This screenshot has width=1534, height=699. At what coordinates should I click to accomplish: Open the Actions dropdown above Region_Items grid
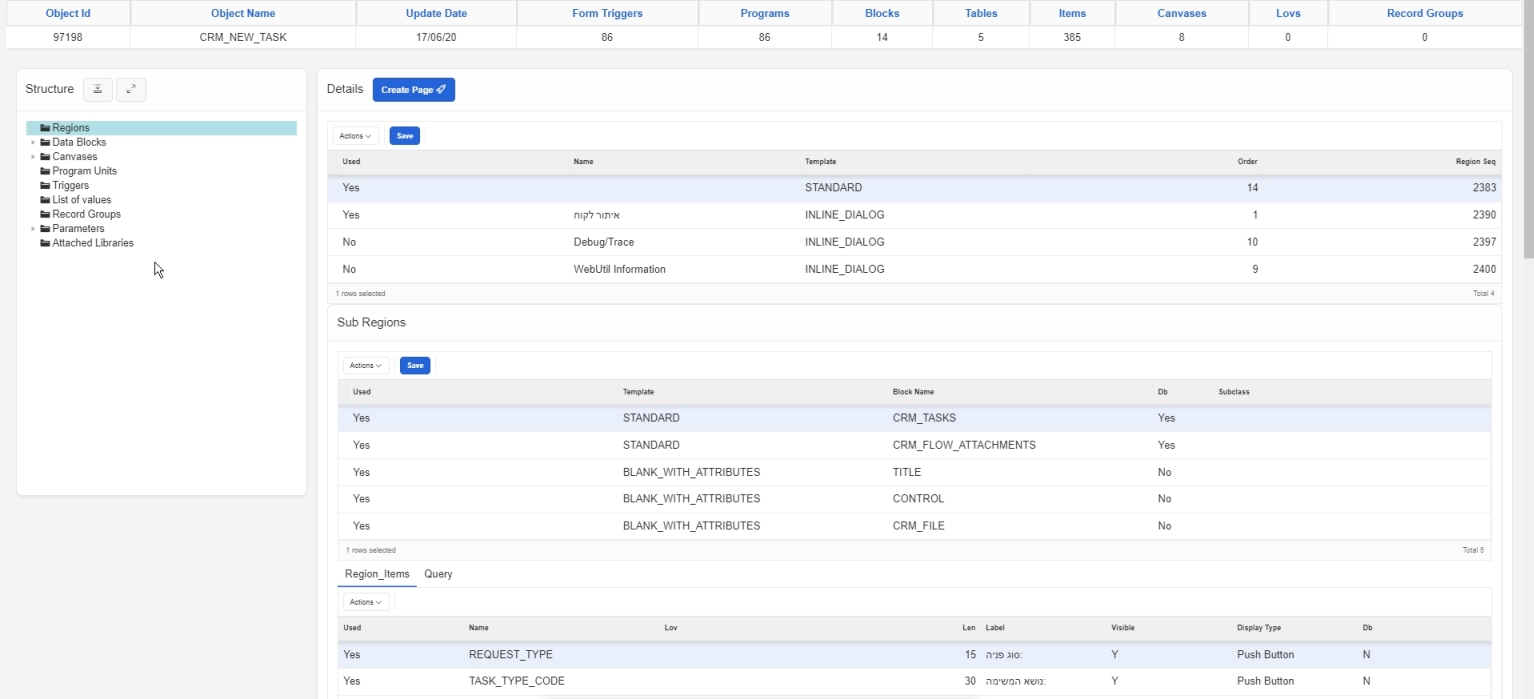[365, 602]
